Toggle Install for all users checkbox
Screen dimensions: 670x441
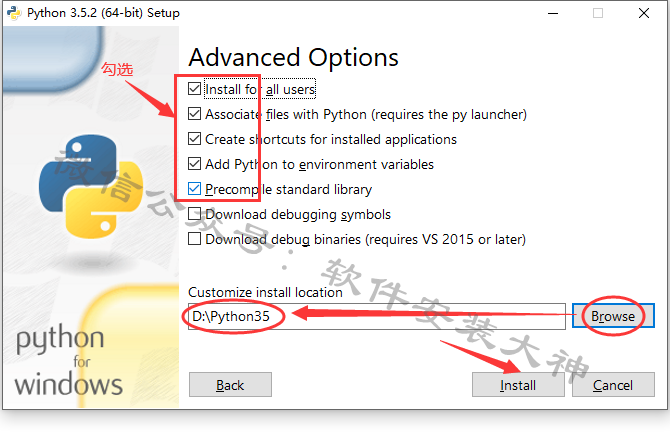[x=194, y=89]
